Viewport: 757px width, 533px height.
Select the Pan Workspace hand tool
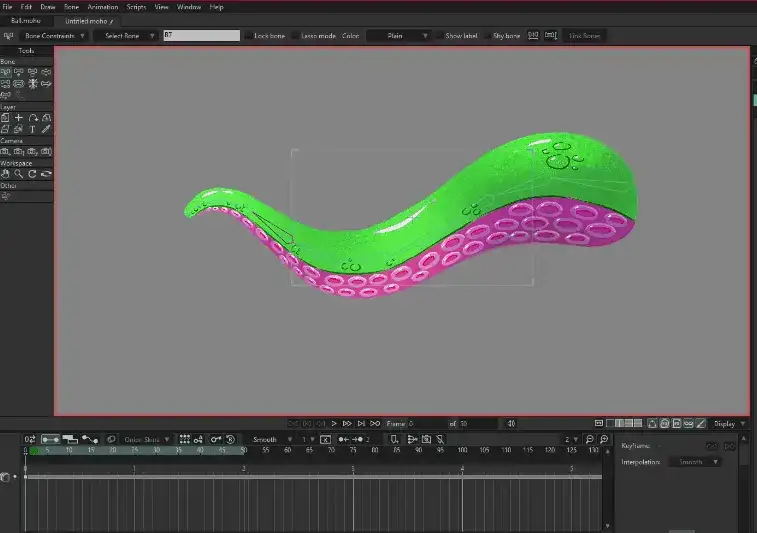(5, 174)
